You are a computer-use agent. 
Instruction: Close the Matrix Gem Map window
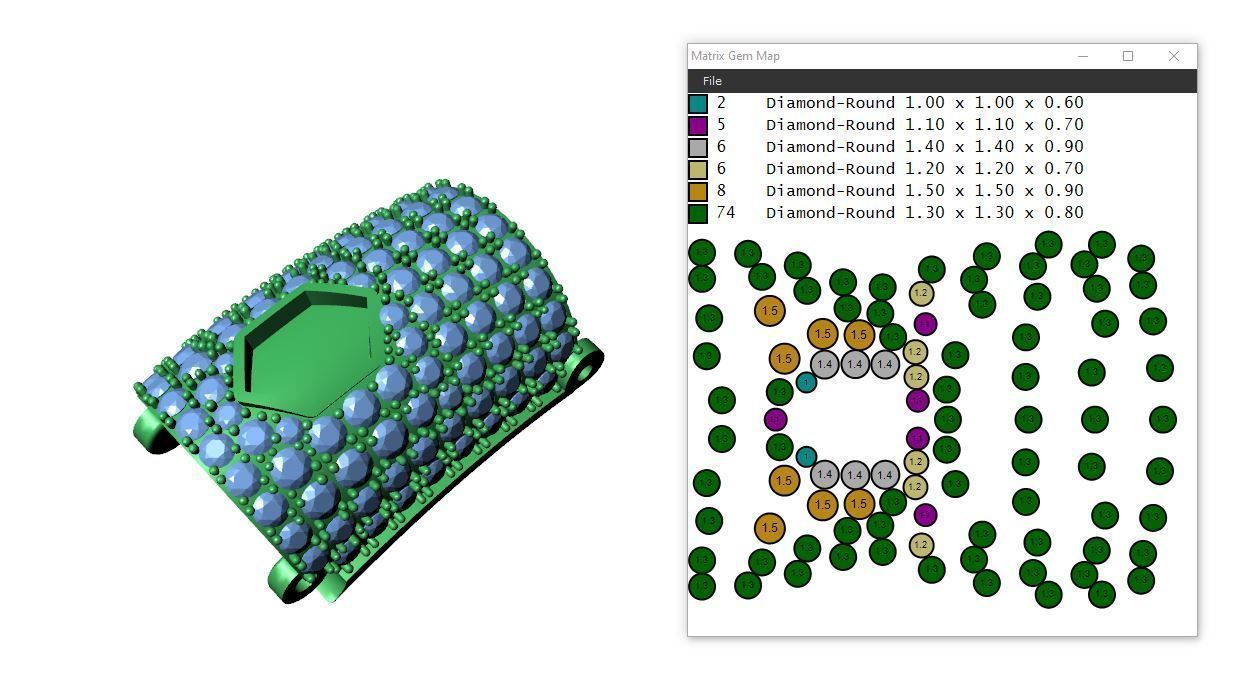coord(1174,56)
